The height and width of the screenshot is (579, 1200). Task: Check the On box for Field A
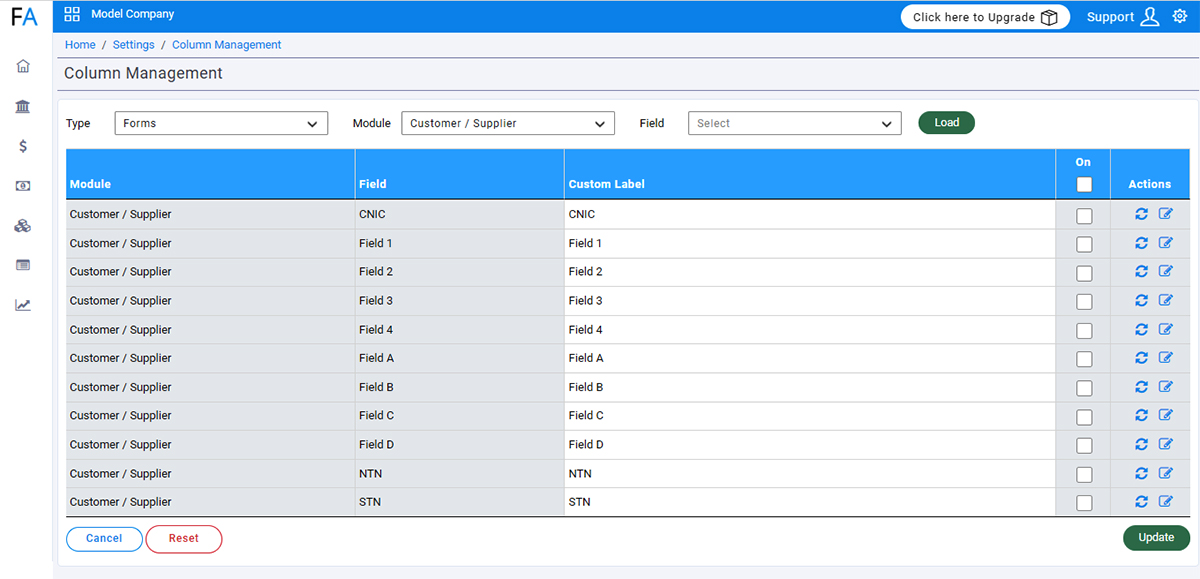(1084, 359)
